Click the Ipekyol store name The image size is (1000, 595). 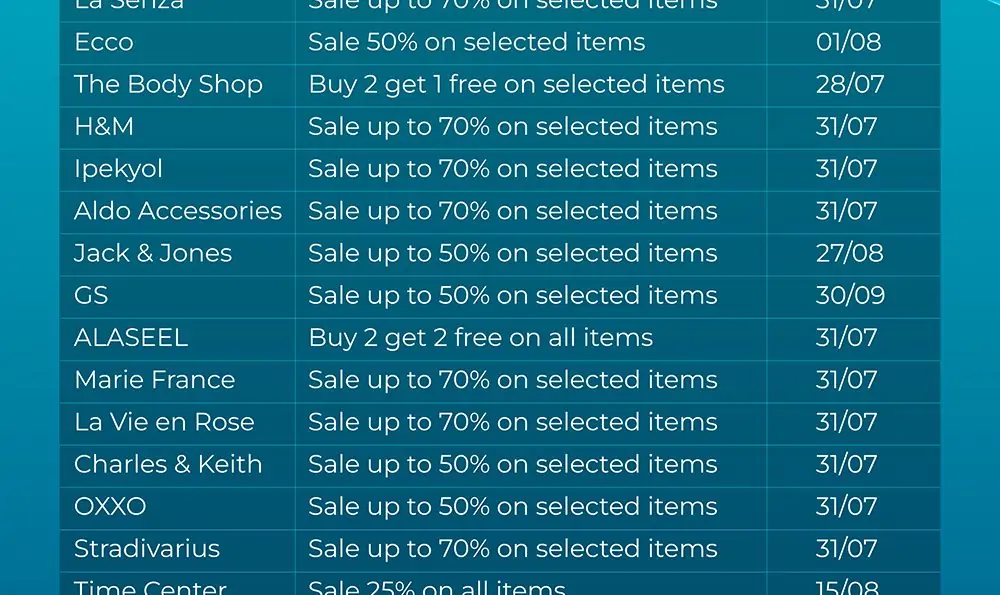[119, 170]
